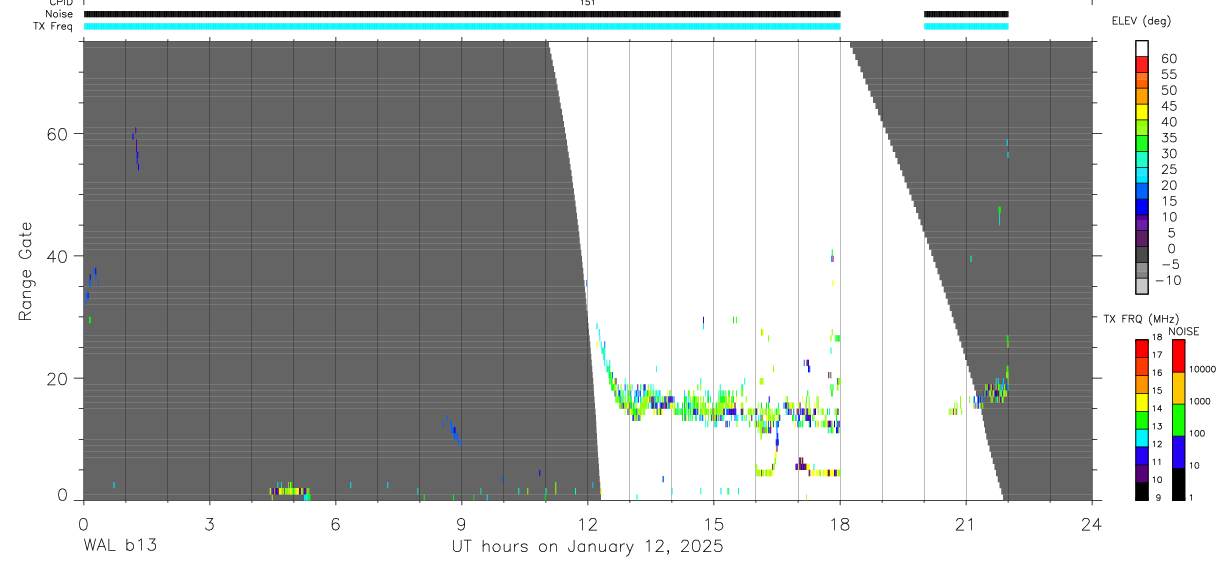The height and width of the screenshot is (567, 1228).
Task: Select the black bottom segment of TX FRQ bar
Action: 1142,491
